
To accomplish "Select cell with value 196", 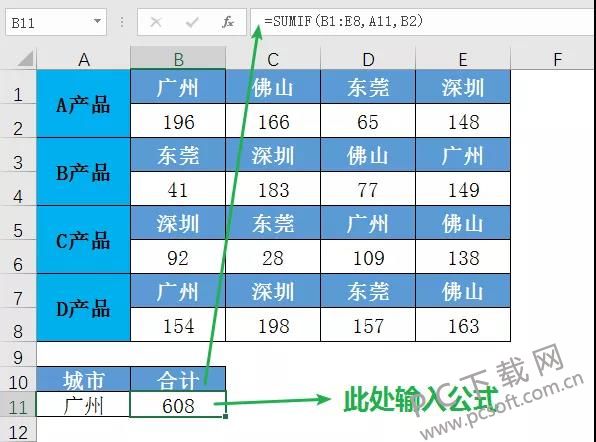I will click(178, 121).
